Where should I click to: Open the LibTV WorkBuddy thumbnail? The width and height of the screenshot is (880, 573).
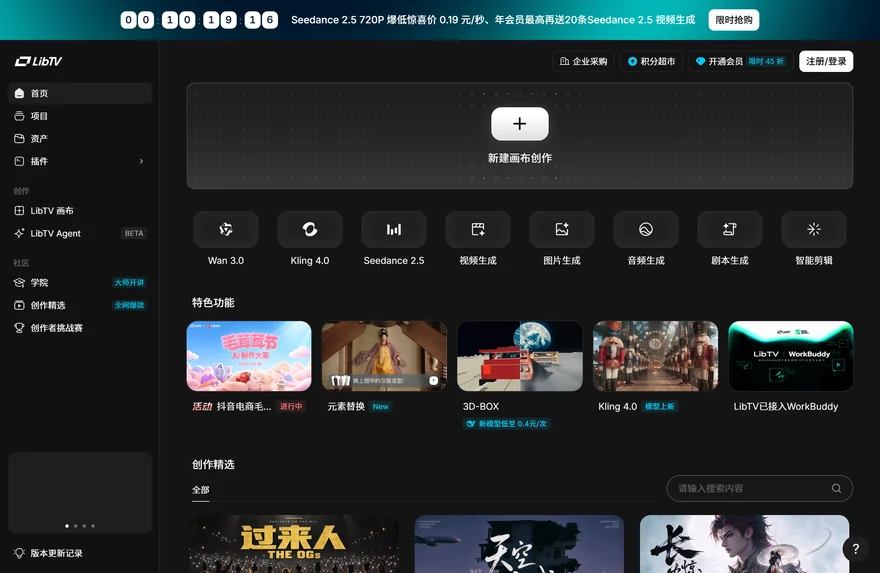791,356
